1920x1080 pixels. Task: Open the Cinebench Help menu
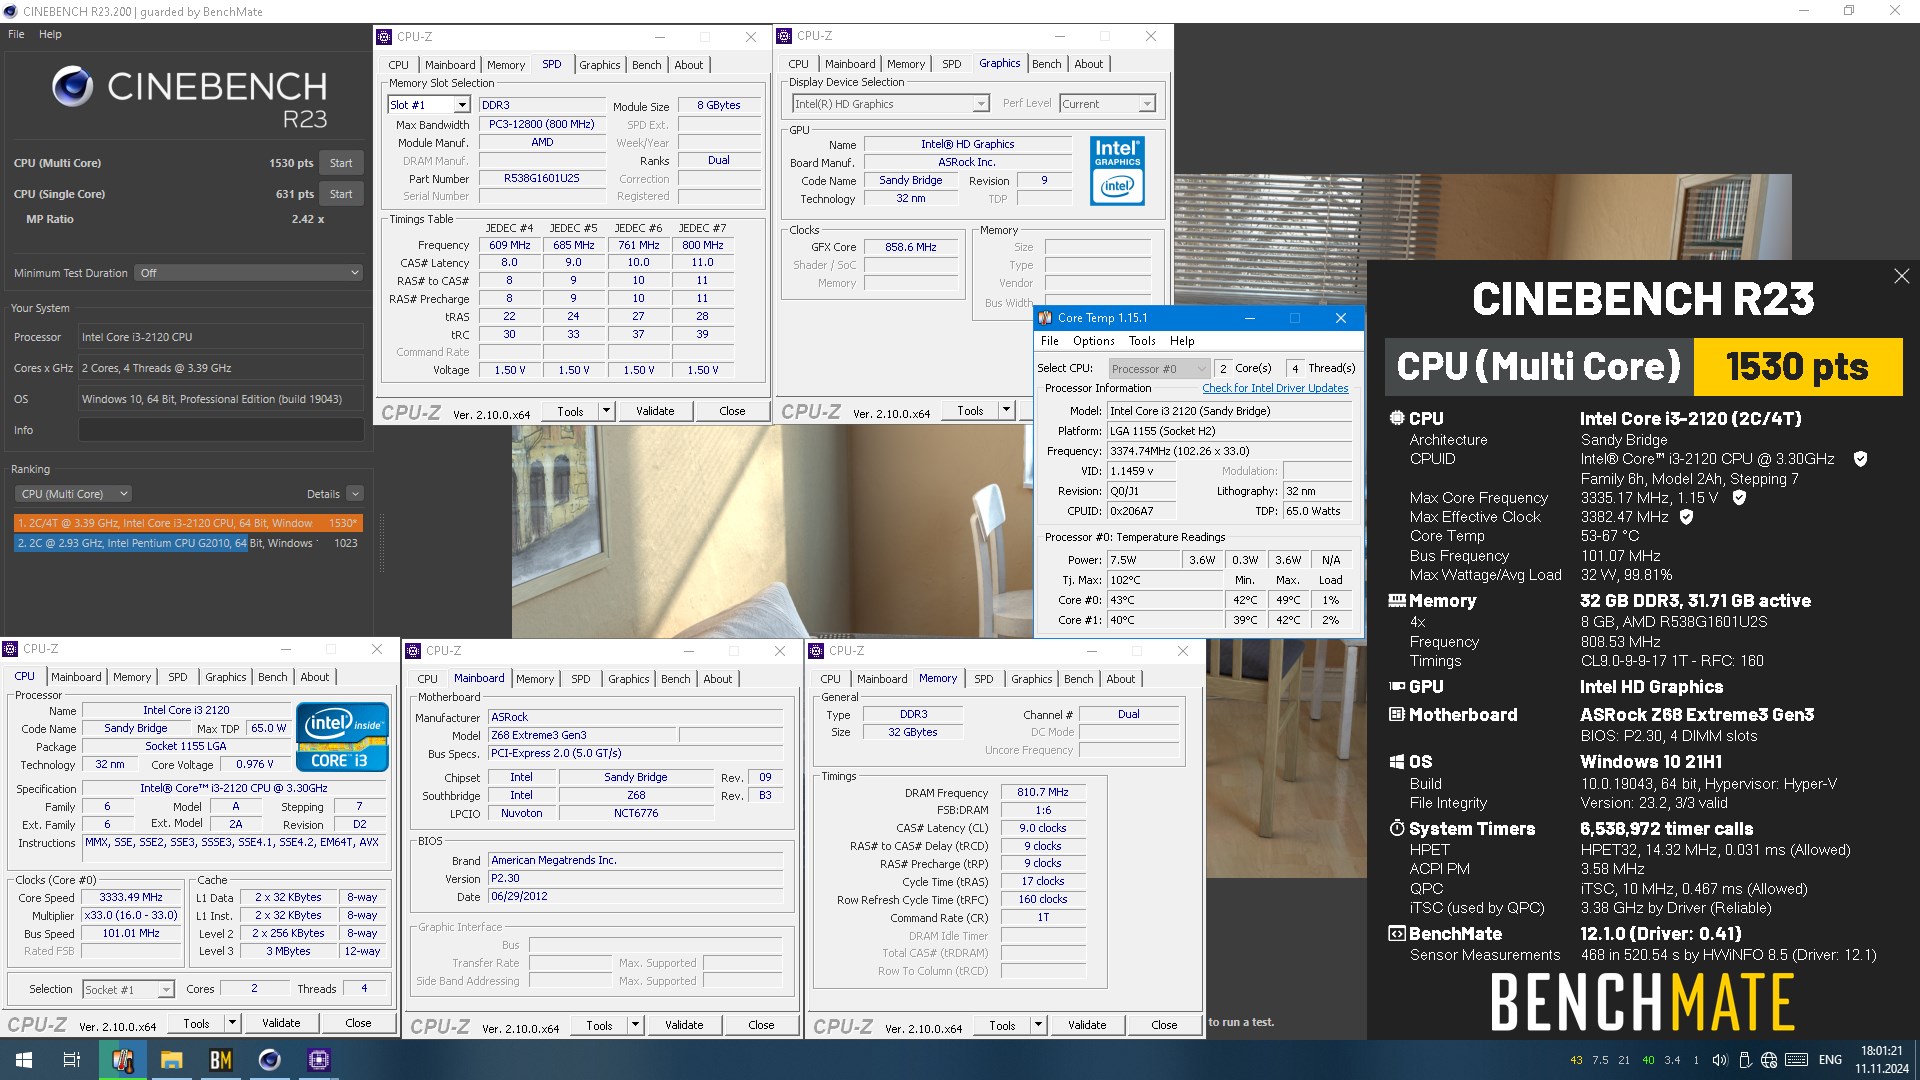click(x=50, y=34)
